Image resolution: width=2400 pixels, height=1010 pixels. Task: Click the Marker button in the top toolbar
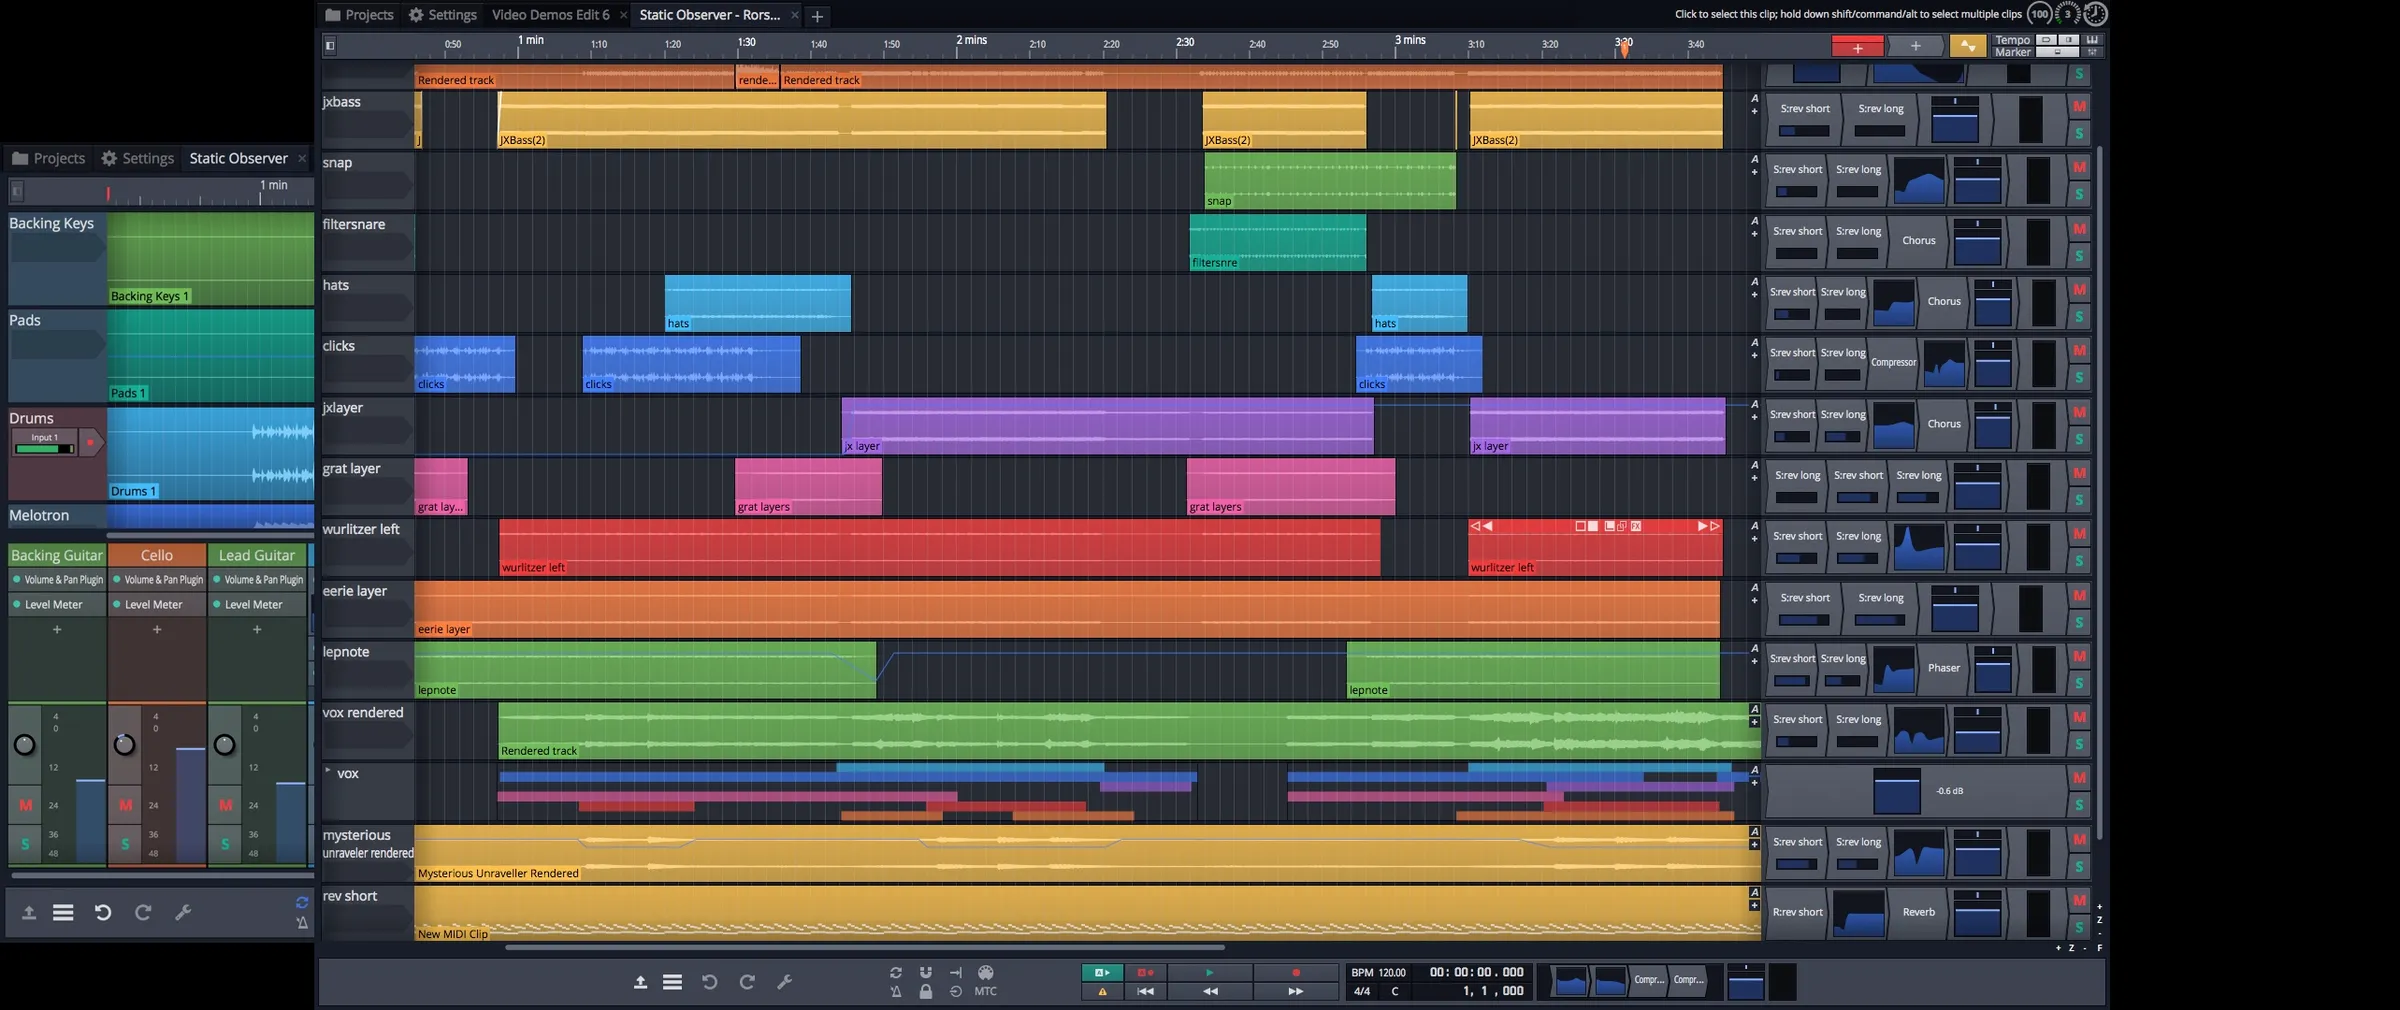(x=2013, y=51)
